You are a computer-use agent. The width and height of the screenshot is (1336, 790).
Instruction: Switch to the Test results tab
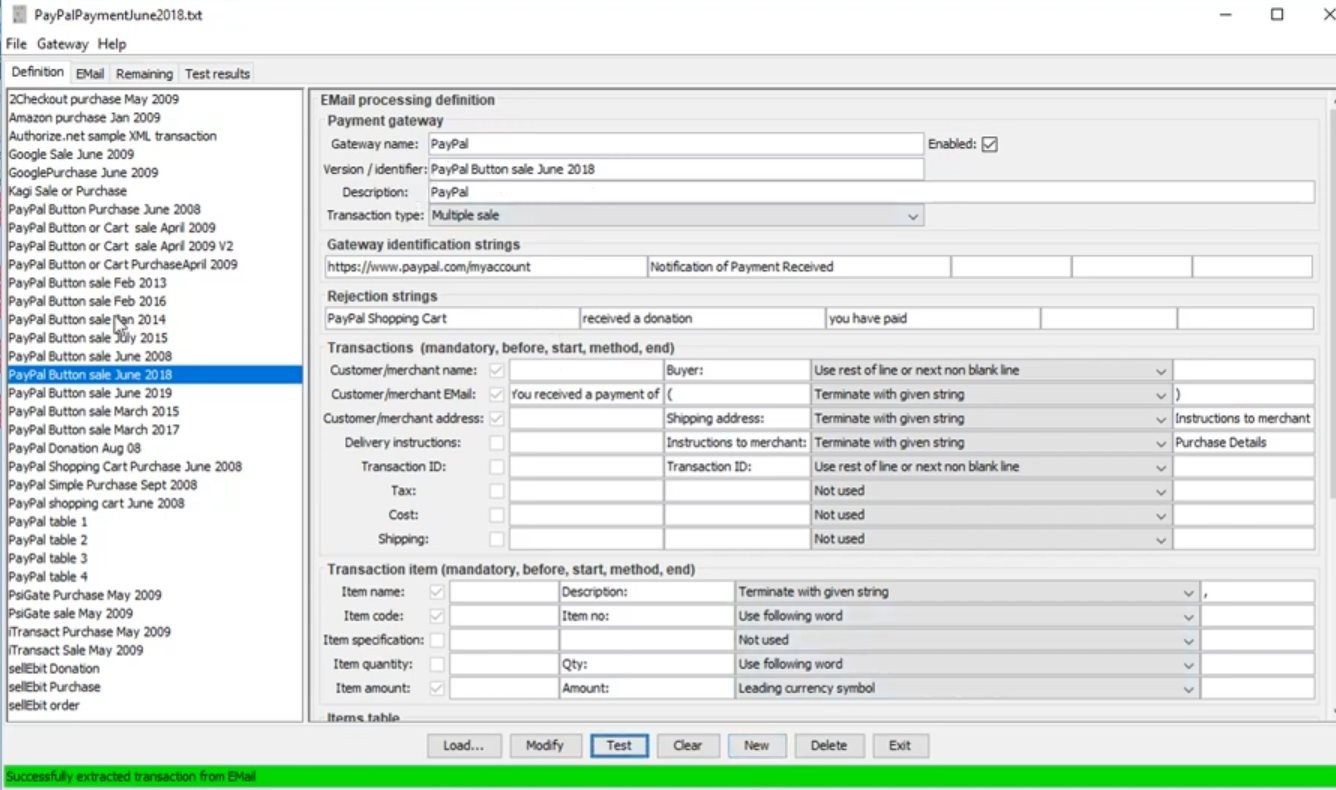coord(217,74)
